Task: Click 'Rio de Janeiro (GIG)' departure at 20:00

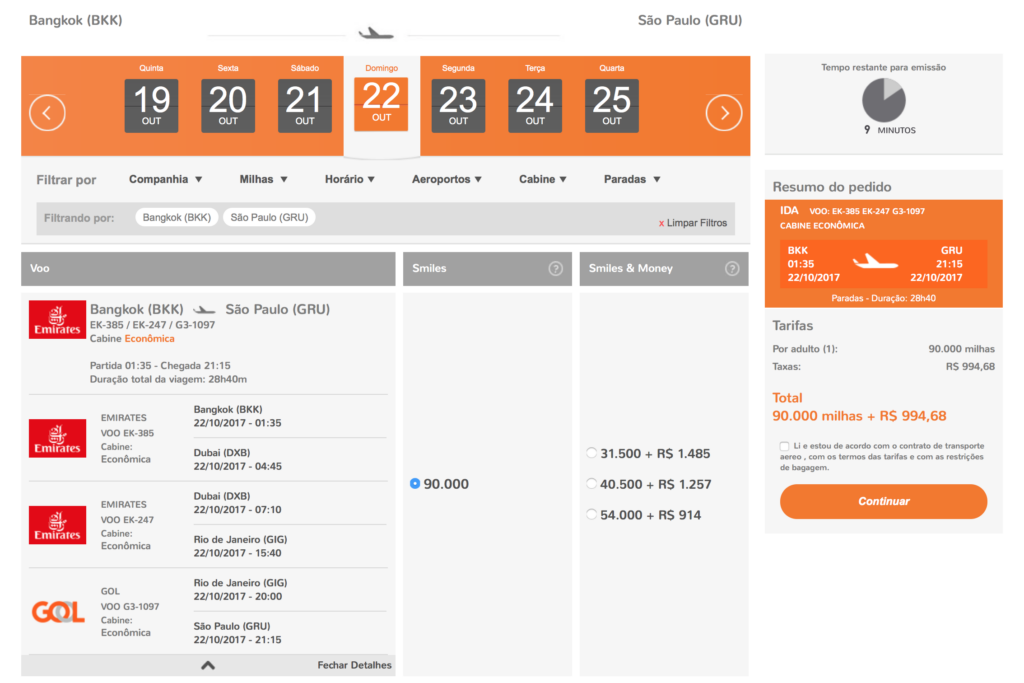Action: (x=240, y=583)
